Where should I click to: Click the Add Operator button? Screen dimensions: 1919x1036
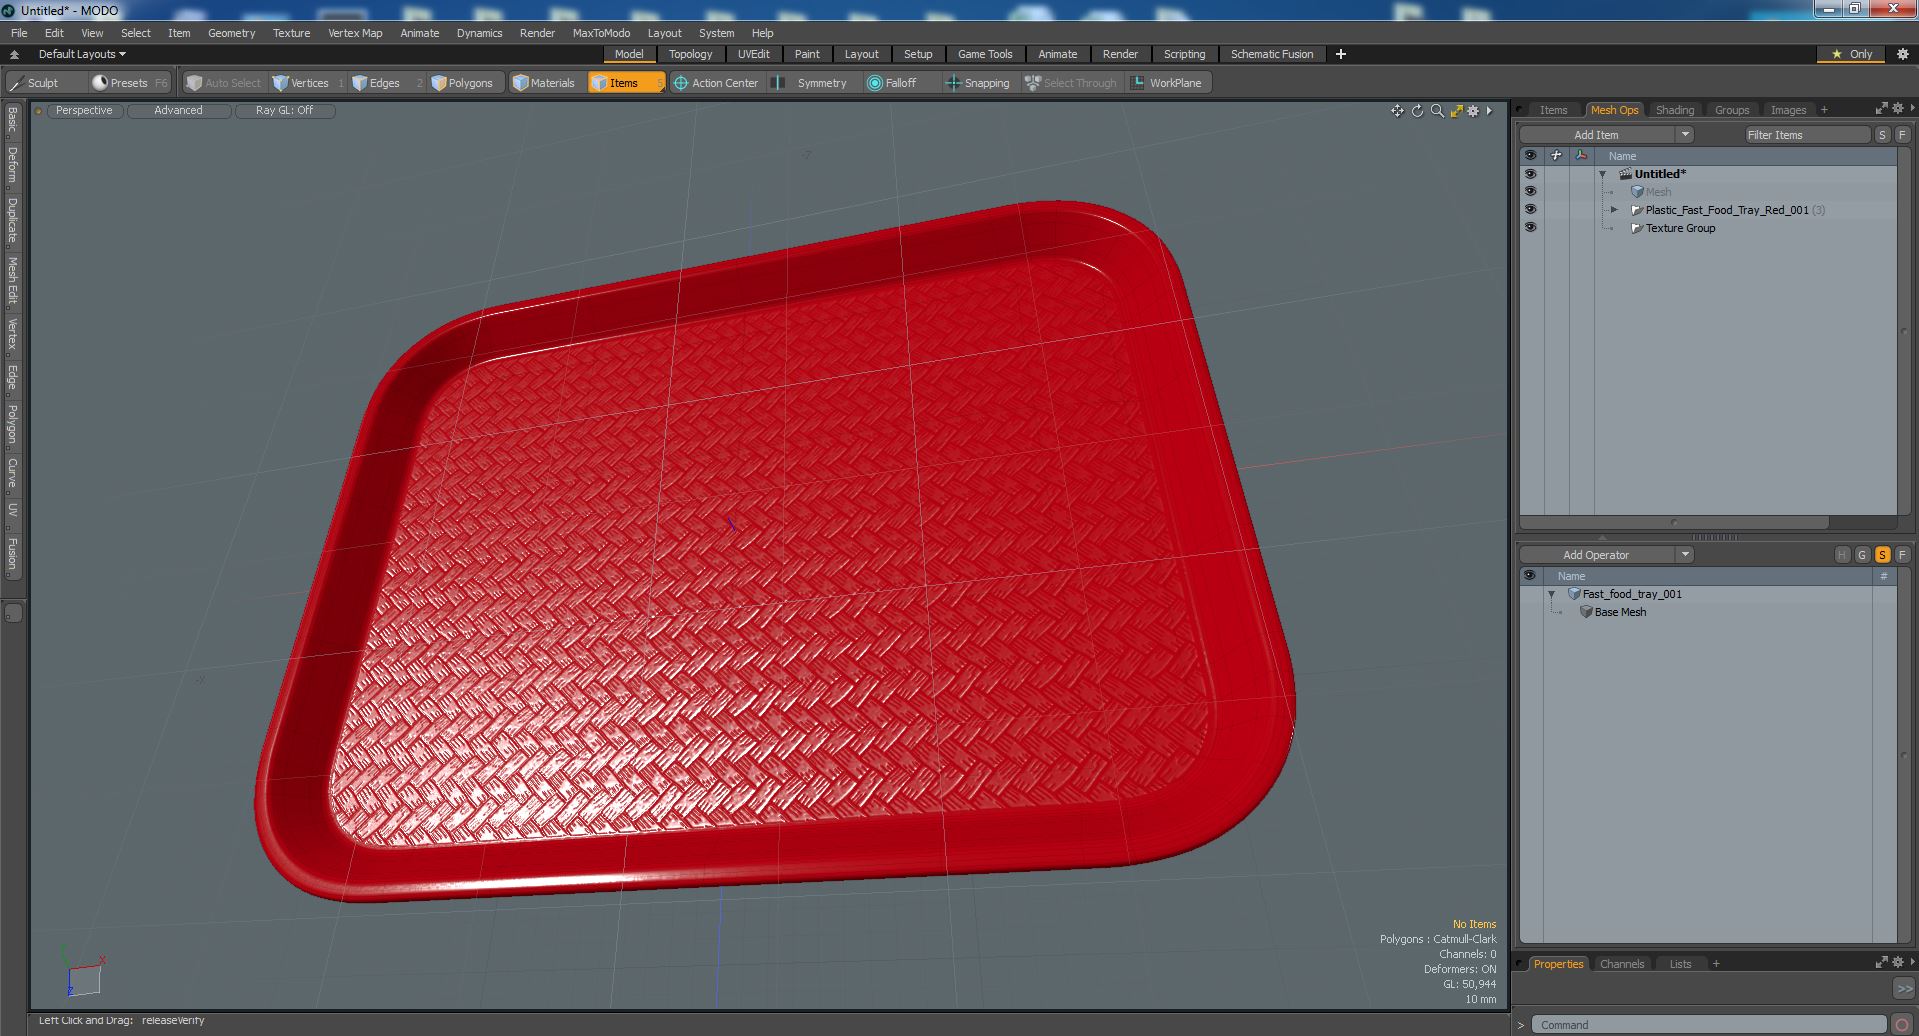[x=1596, y=555]
